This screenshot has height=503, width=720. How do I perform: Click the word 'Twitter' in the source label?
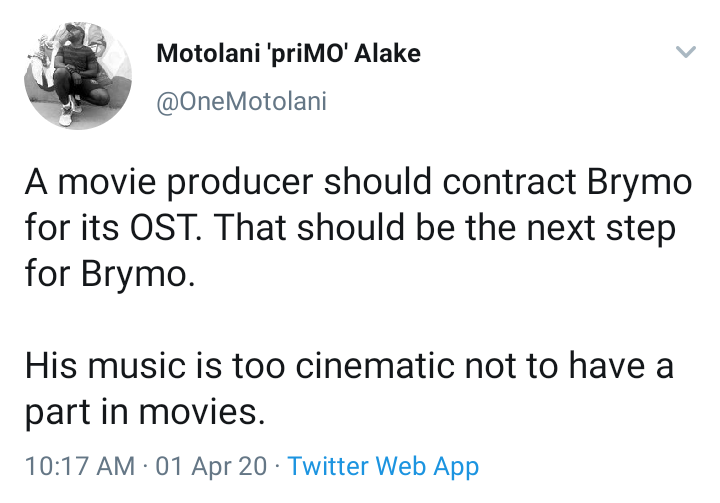[328, 466]
